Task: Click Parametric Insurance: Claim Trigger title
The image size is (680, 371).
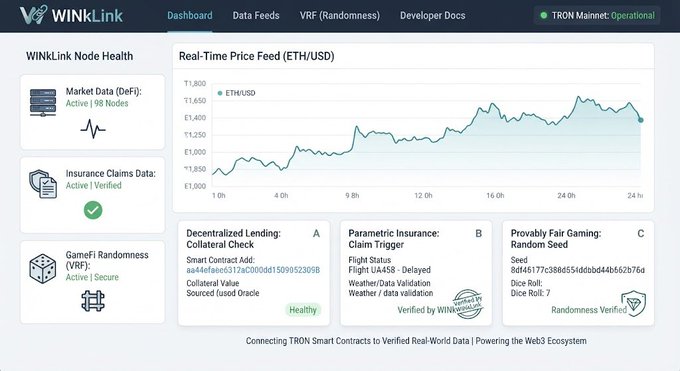Action: (x=394, y=239)
